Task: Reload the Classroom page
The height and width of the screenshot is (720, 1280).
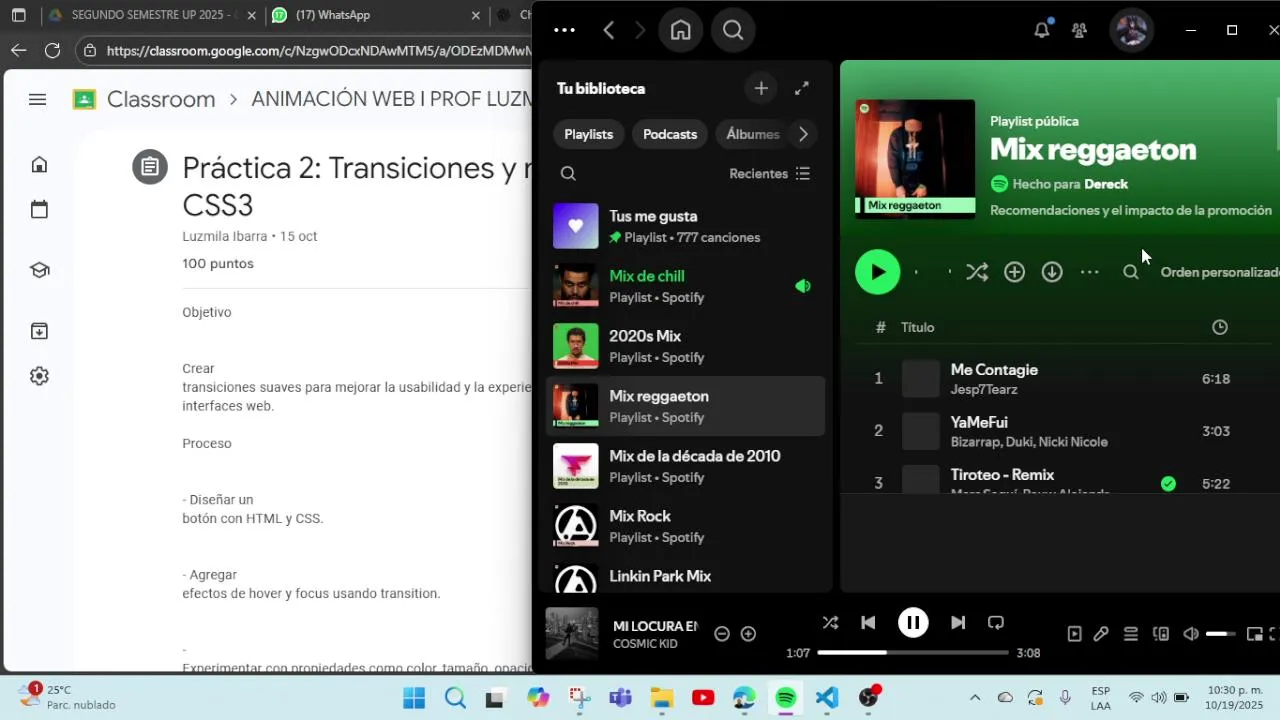Action: point(52,50)
